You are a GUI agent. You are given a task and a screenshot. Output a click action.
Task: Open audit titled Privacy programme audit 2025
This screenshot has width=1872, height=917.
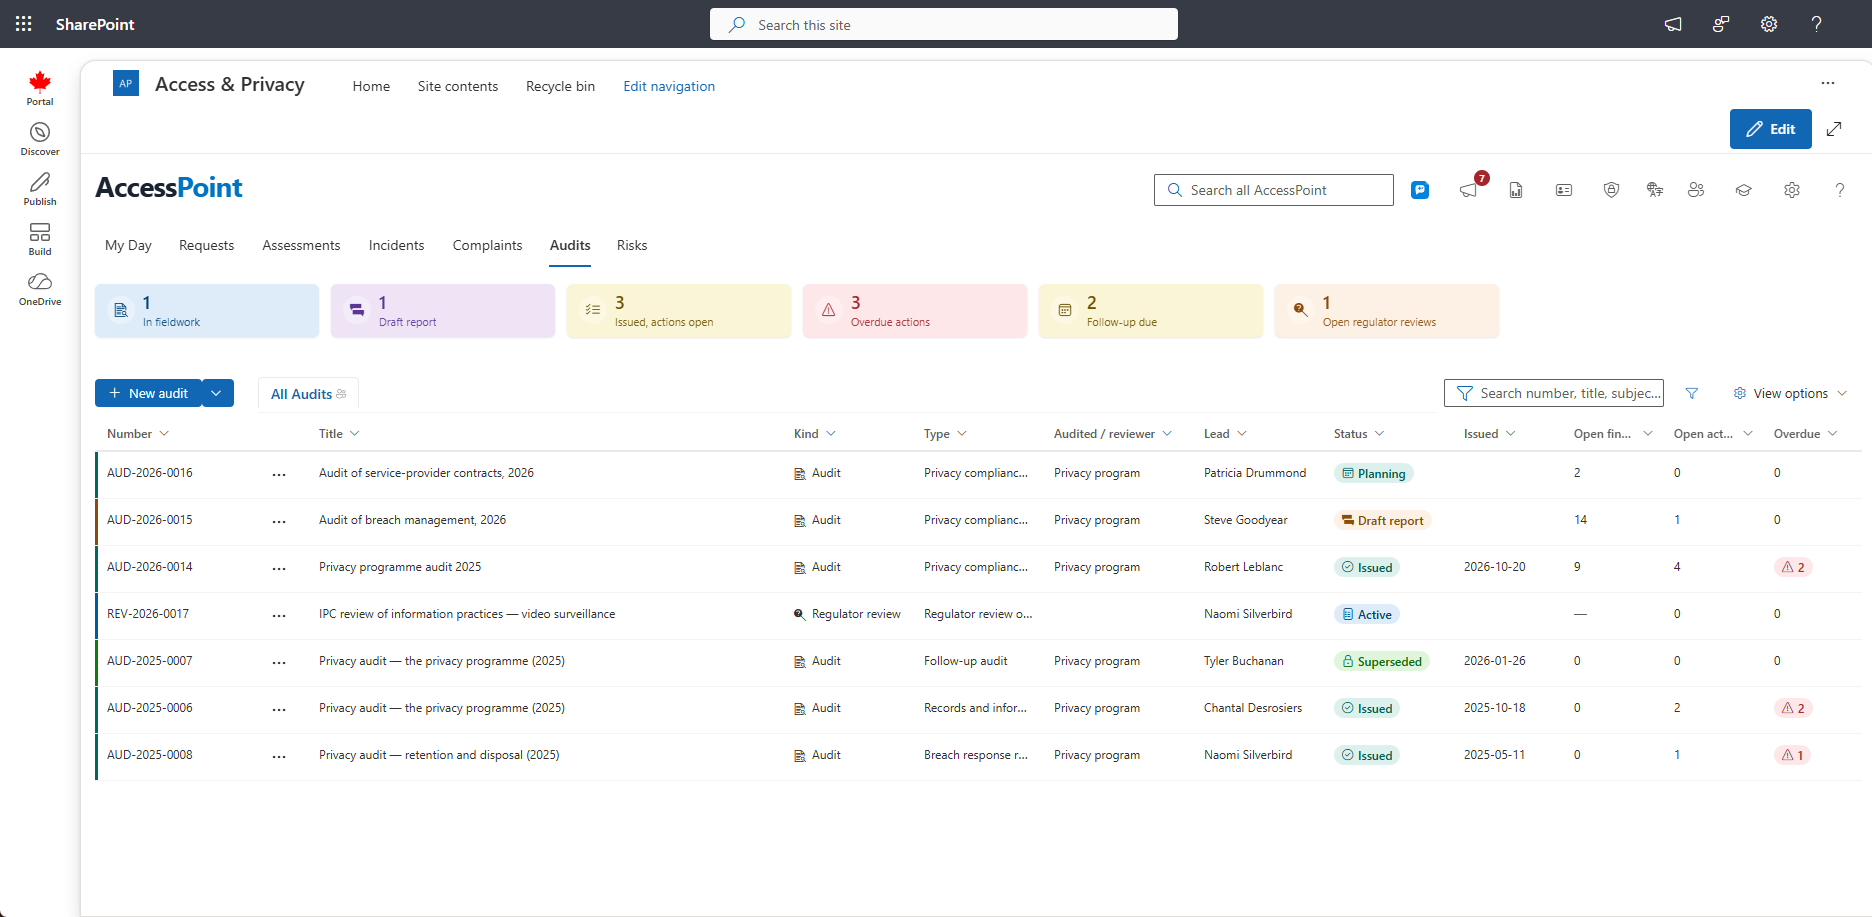click(x=400, y=567)
